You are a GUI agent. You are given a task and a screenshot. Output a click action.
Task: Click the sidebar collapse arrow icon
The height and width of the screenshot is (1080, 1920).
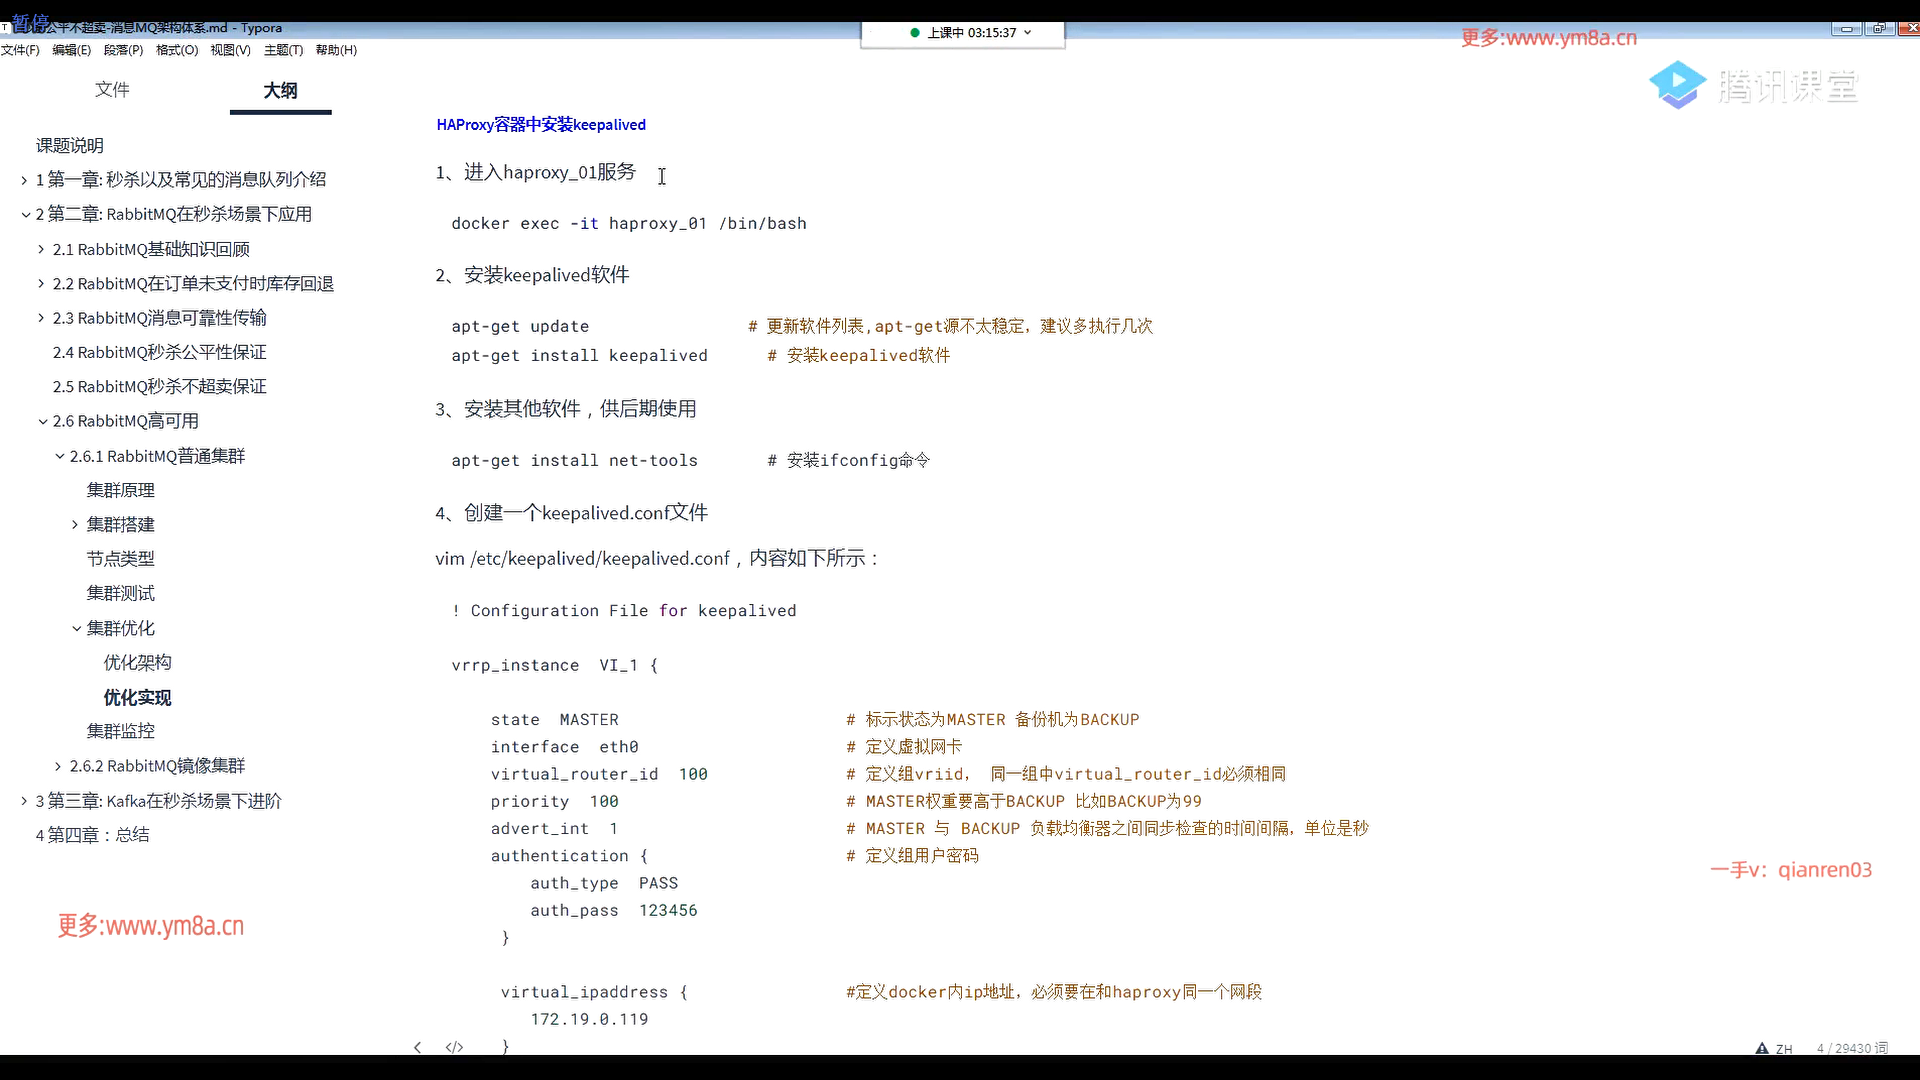click(x=418, y=1047)
